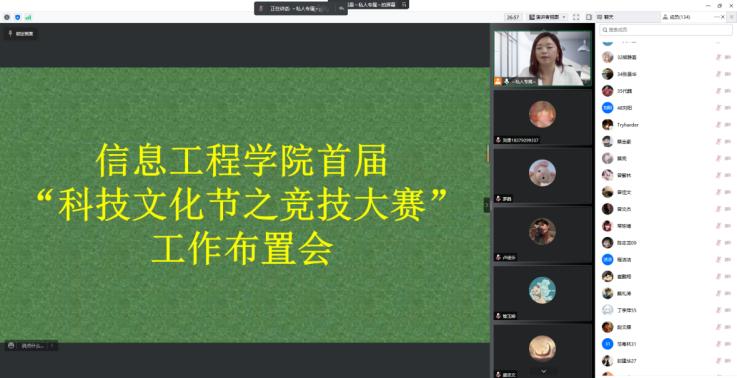
Task: Click the meeting timer 26:57
Action: (x=513, y=17)
